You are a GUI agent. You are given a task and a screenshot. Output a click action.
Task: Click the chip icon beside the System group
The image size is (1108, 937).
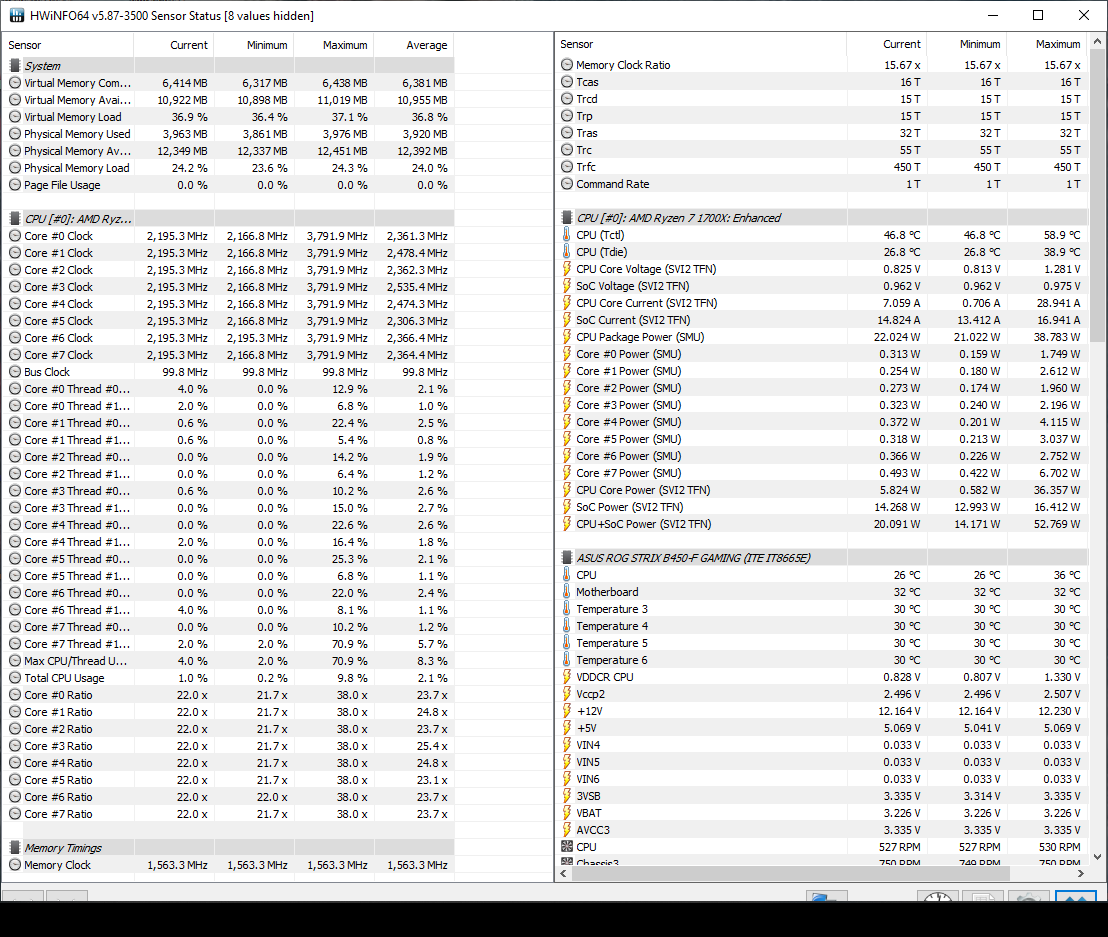click(x=15, y=66)
